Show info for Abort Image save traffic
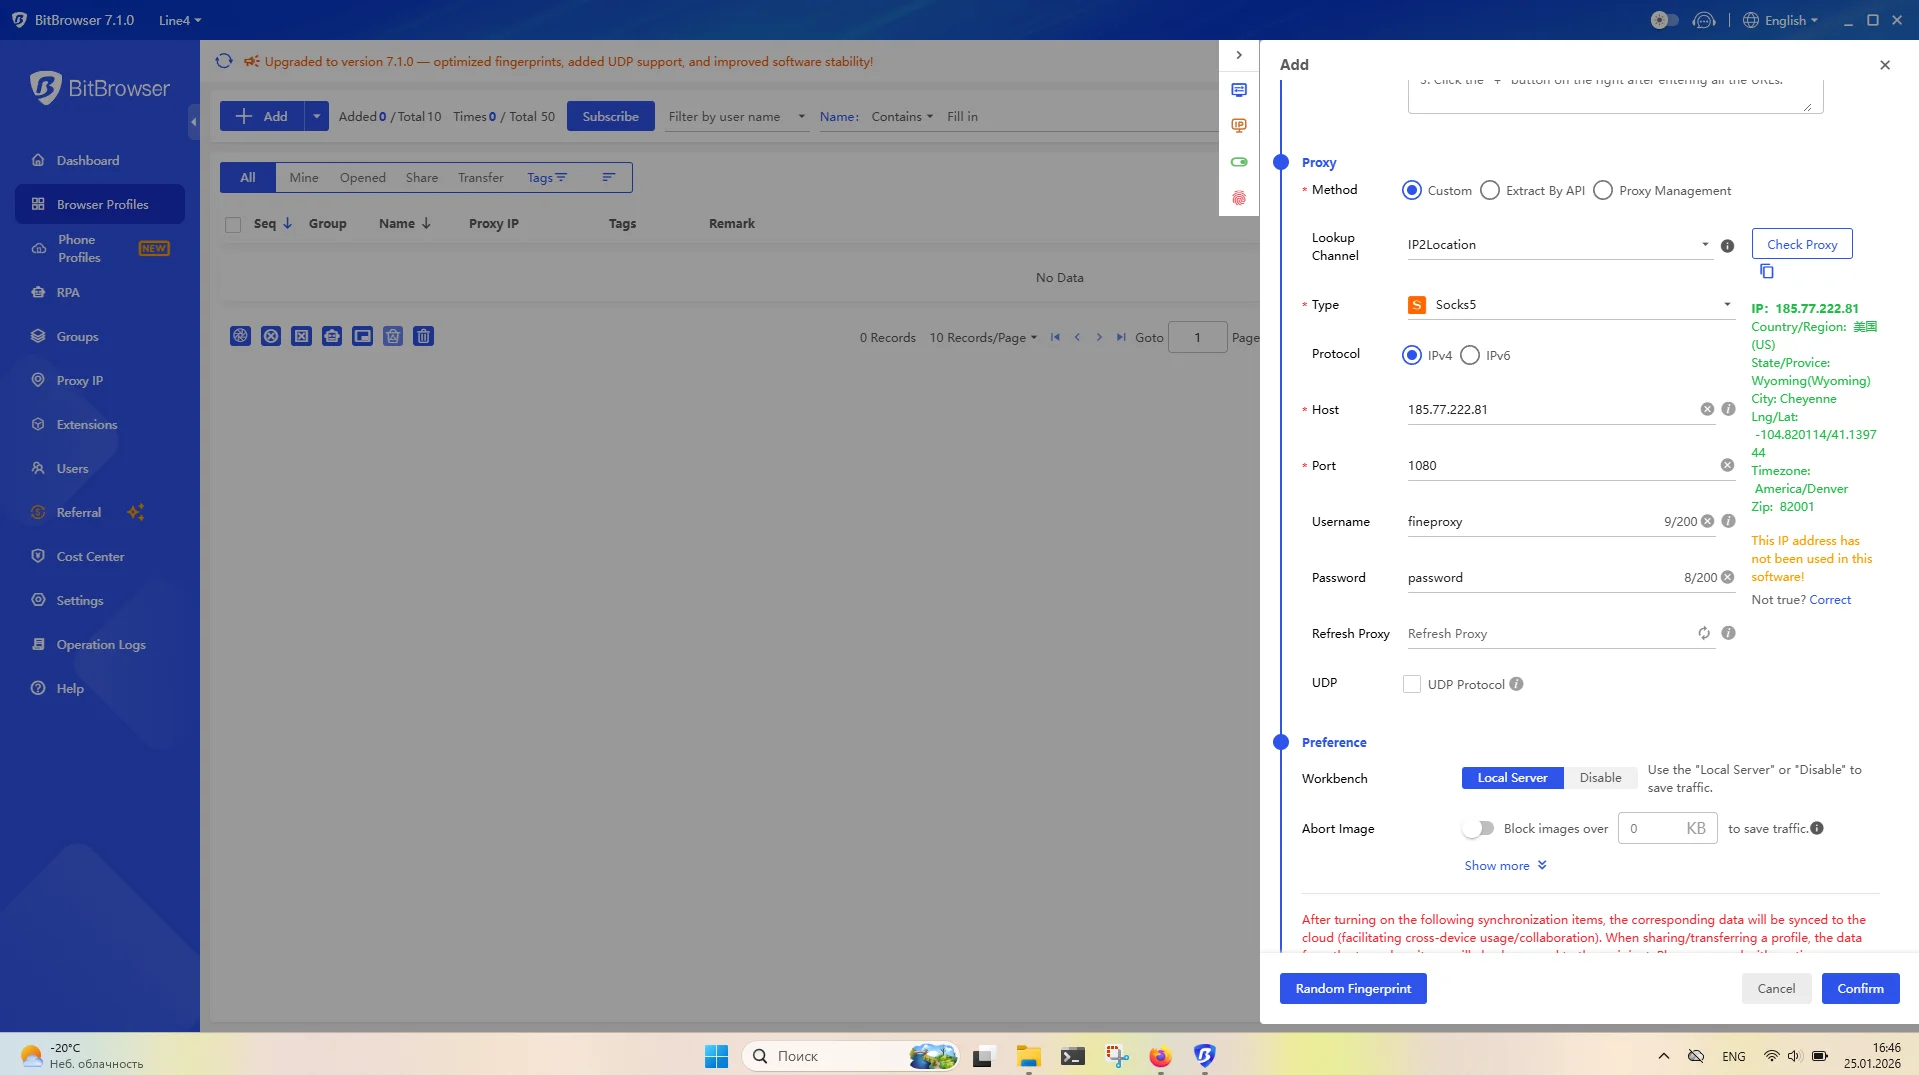This screenshot has width=1919, height=1075. tap(1817, 828)
